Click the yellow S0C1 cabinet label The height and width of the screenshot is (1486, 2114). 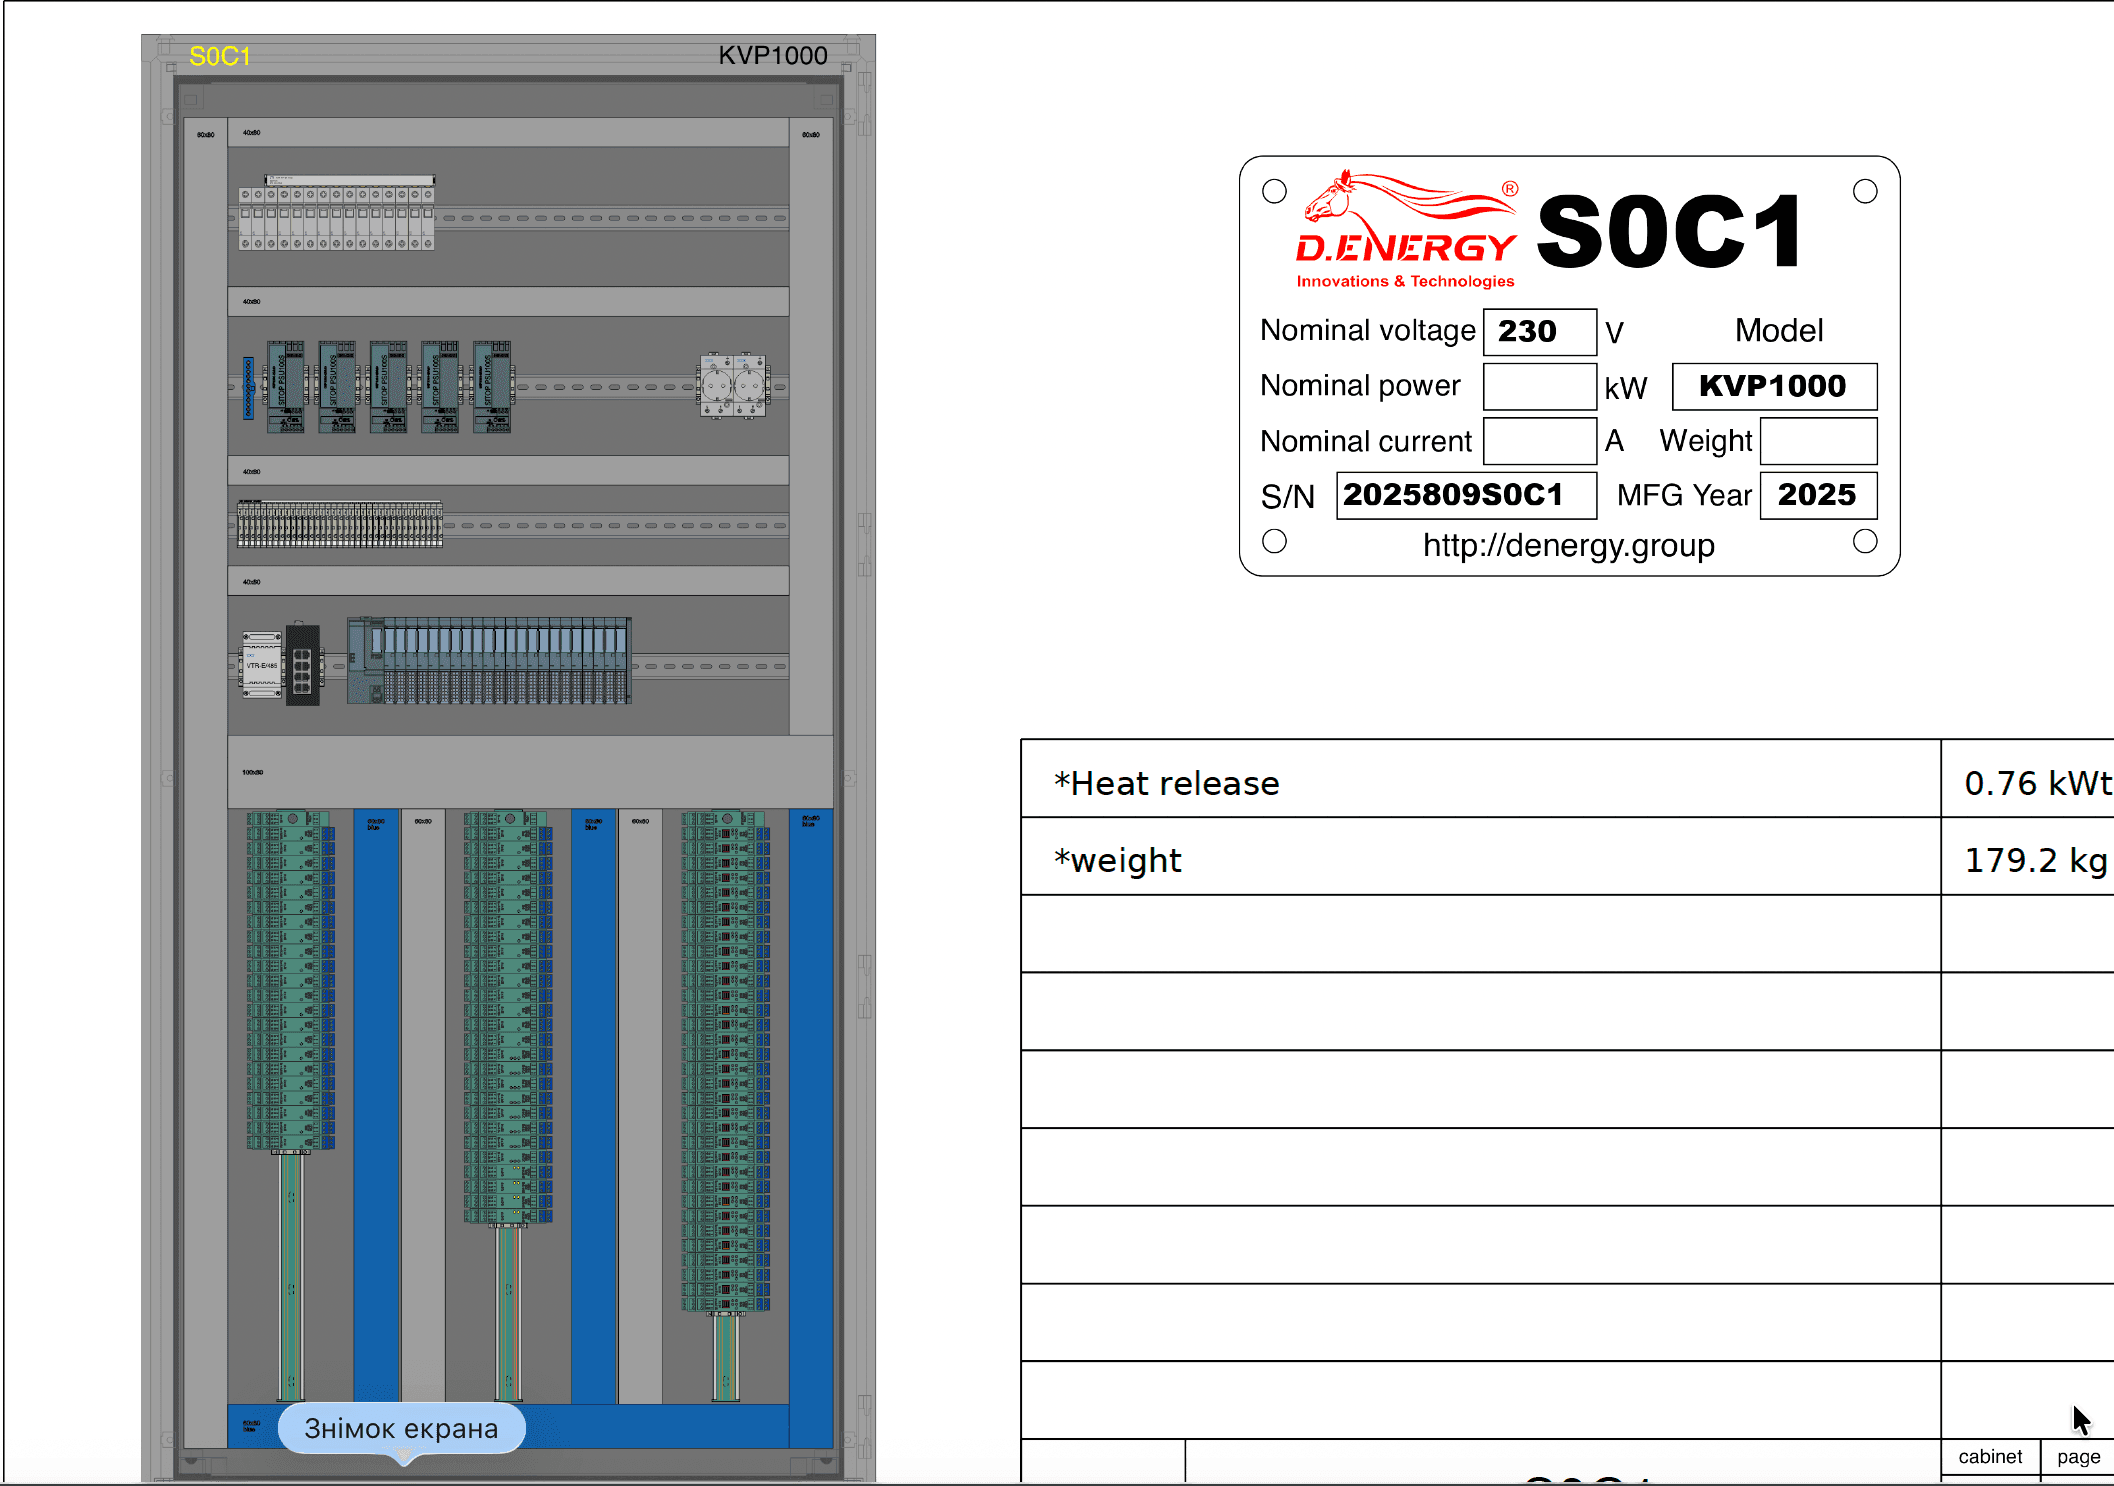pyautogui.click(x=220, y=56)
